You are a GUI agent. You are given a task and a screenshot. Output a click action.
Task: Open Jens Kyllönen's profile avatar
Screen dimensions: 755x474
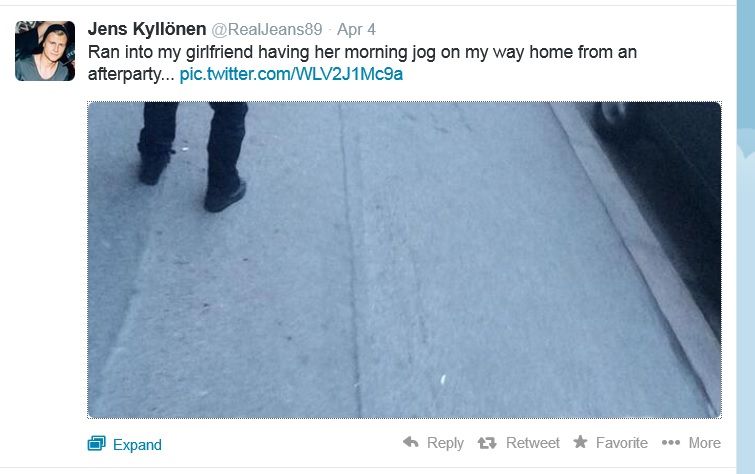[45, 51]
